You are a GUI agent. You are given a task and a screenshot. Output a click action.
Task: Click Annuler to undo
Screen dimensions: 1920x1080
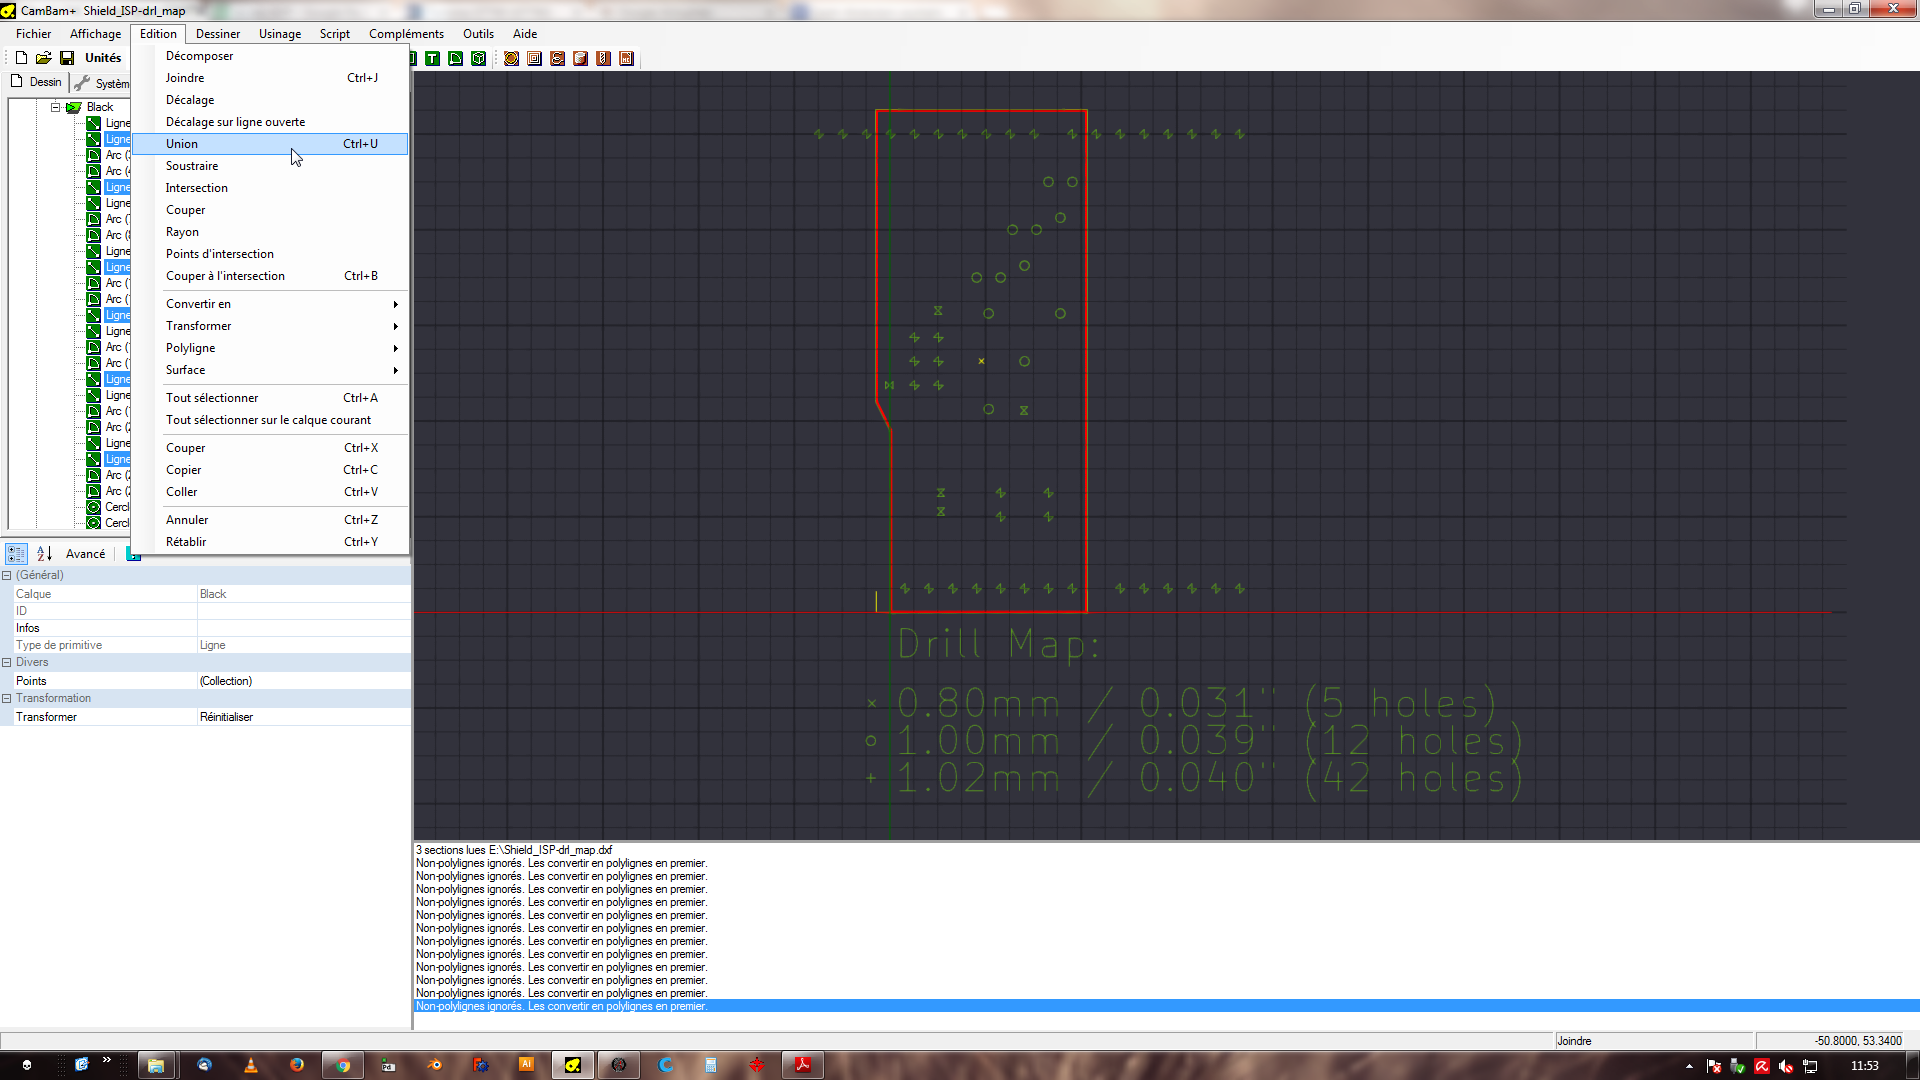[270, 520]
